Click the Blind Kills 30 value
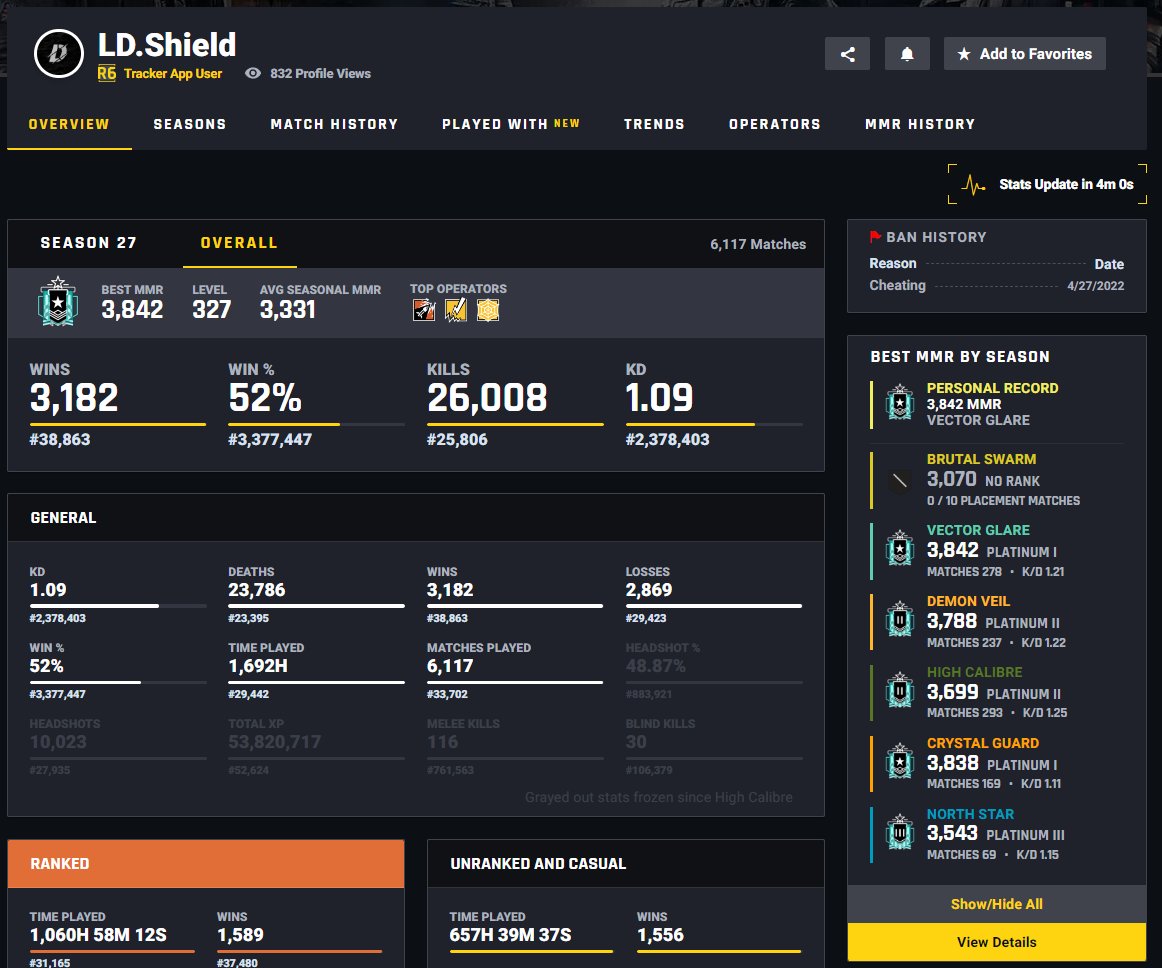Image resolution: width=1162 pixels, height=968 pixels. click(636, 742)
